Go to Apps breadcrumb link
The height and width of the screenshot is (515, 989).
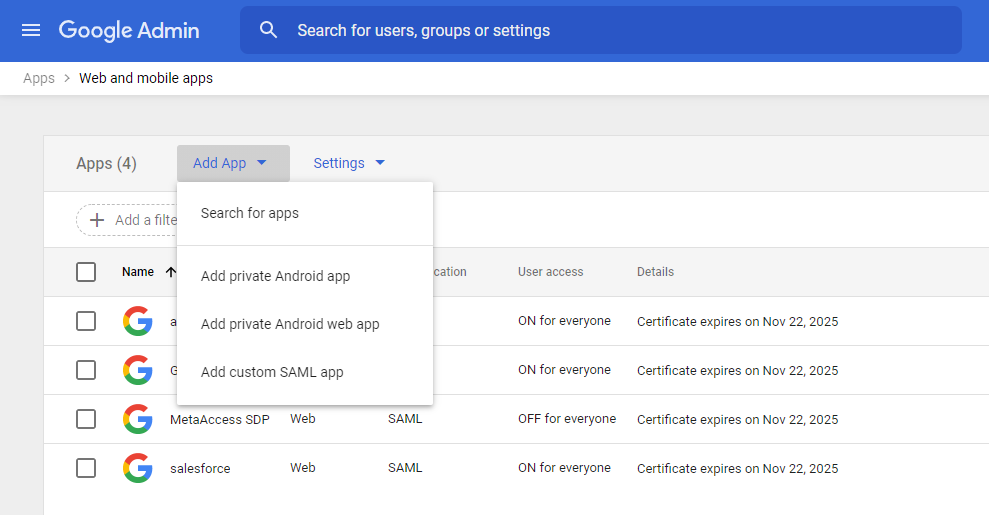click(x=39, y=78)
